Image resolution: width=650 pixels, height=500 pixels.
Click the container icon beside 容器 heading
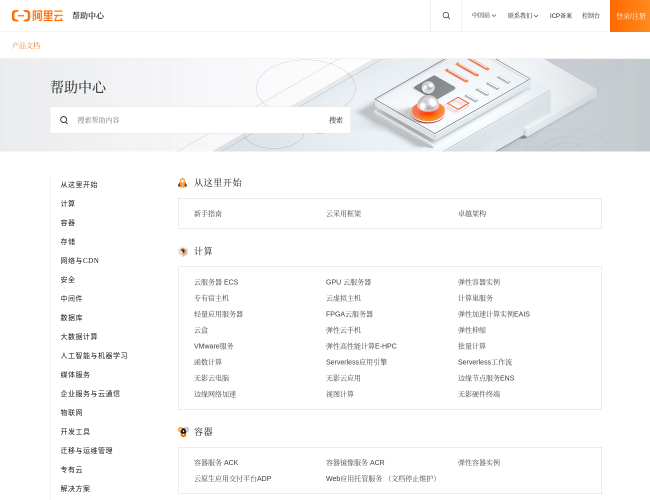pyautogui.click(x=183, y=432)
